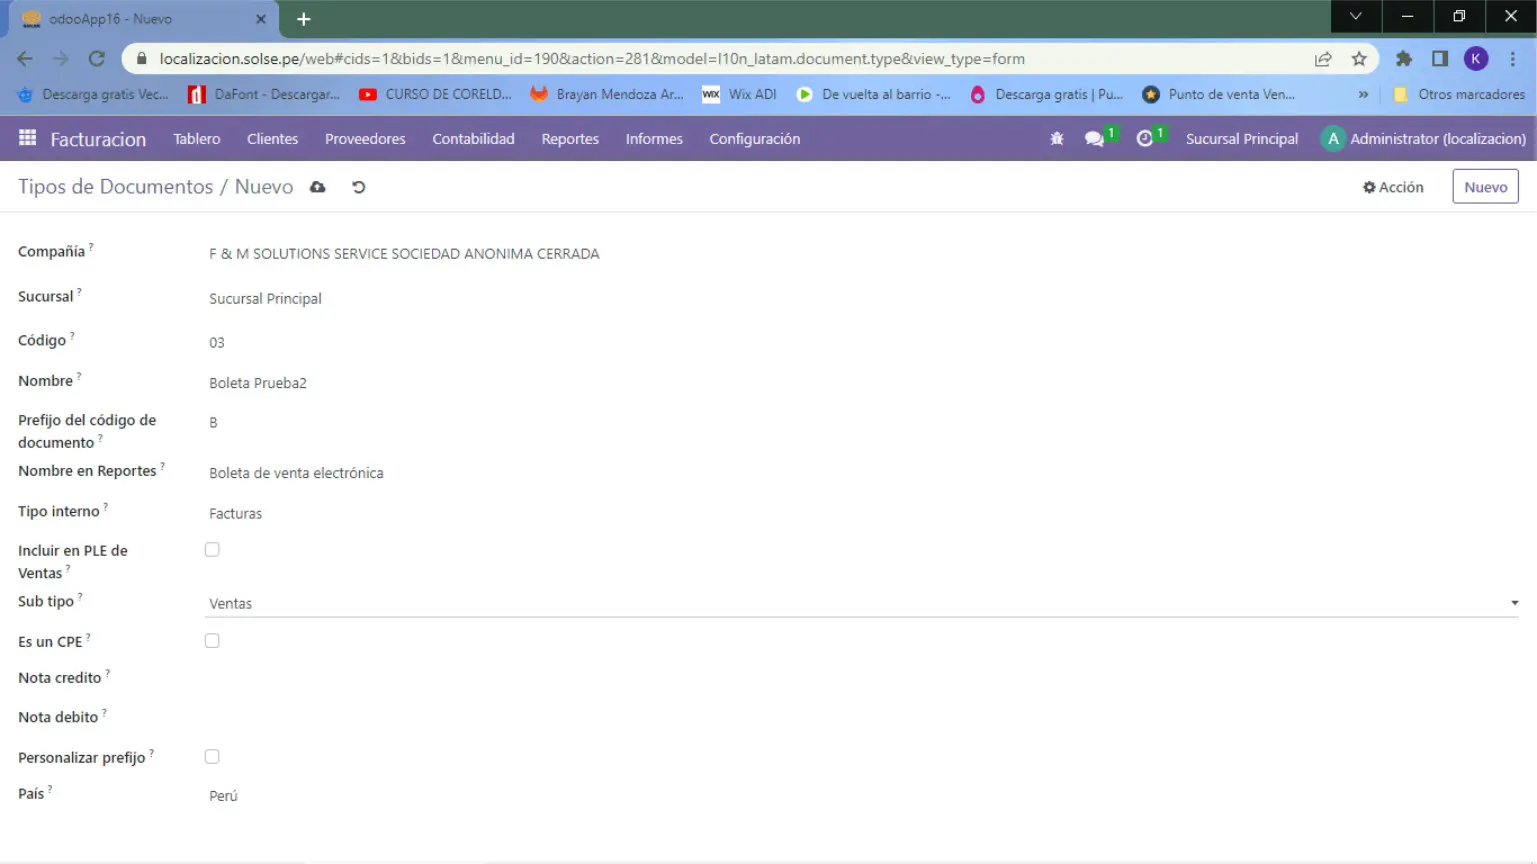Go to Tipos de Documentos breadcrumb
The width and height of the screenshot is (1537, 864).
coord(115,187)
